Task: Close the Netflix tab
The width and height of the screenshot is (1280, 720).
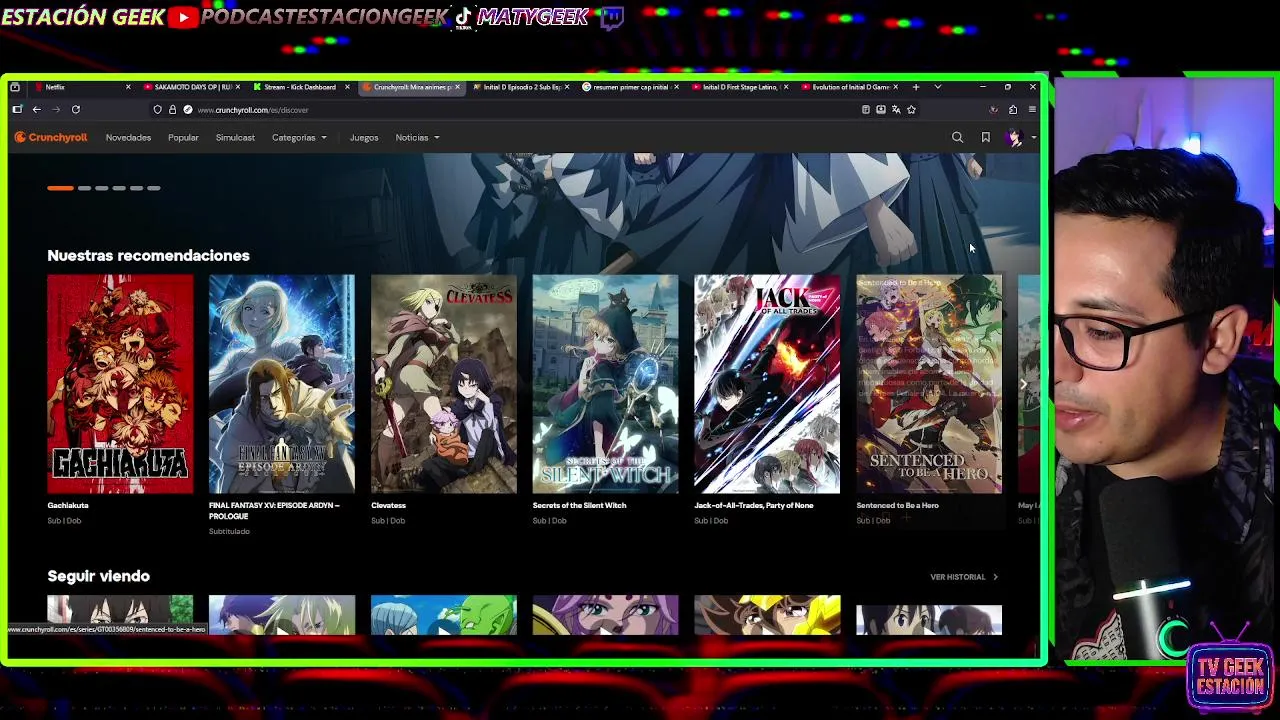Action: (128, 87)
